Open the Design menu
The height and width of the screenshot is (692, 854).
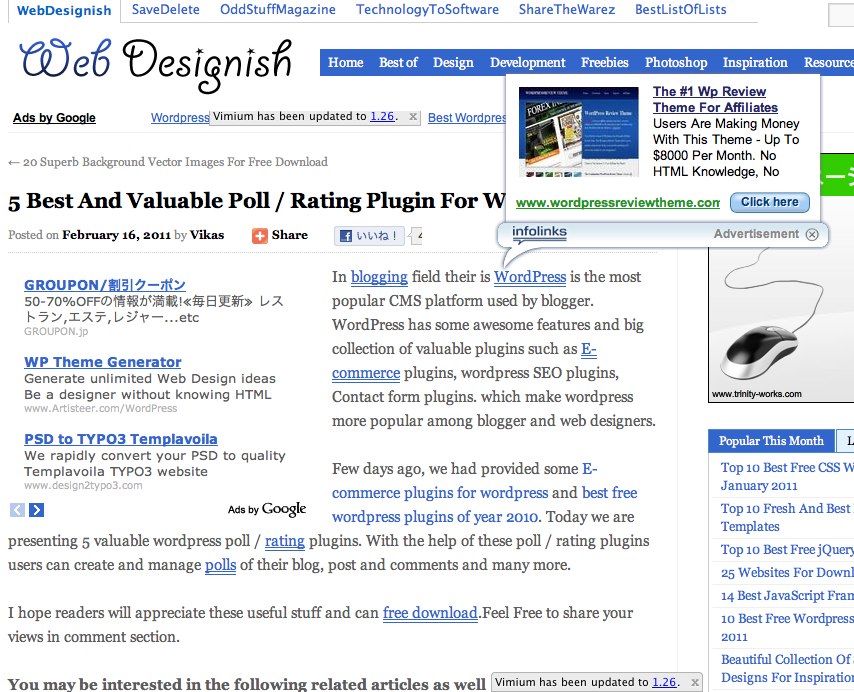[453, 63]
